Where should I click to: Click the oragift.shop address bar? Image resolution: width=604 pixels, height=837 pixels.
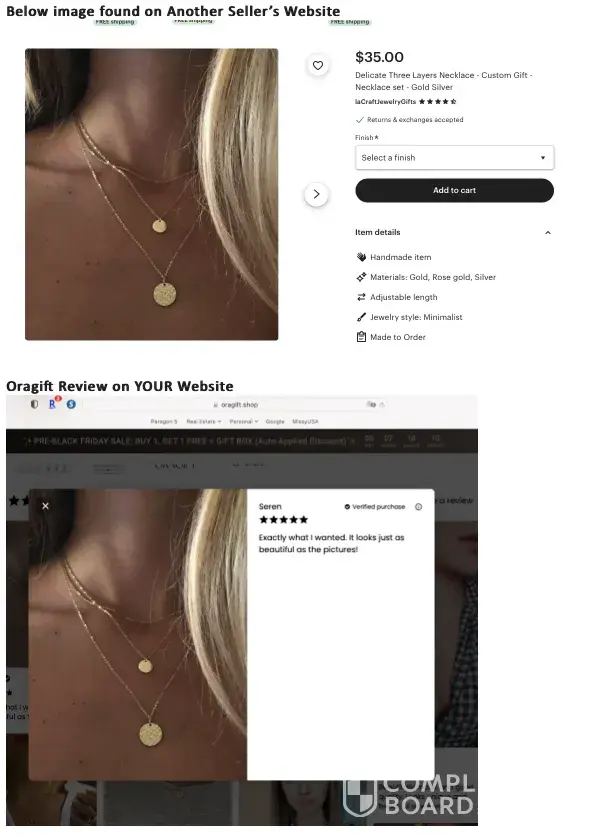click(x=239, y=405)
